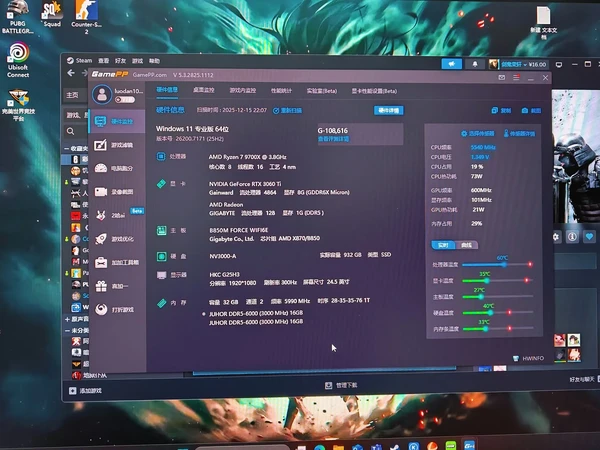Viewport: 600px width, 450px height.
Task: Click the Steam library search magnifier
Action: [70, 131]
